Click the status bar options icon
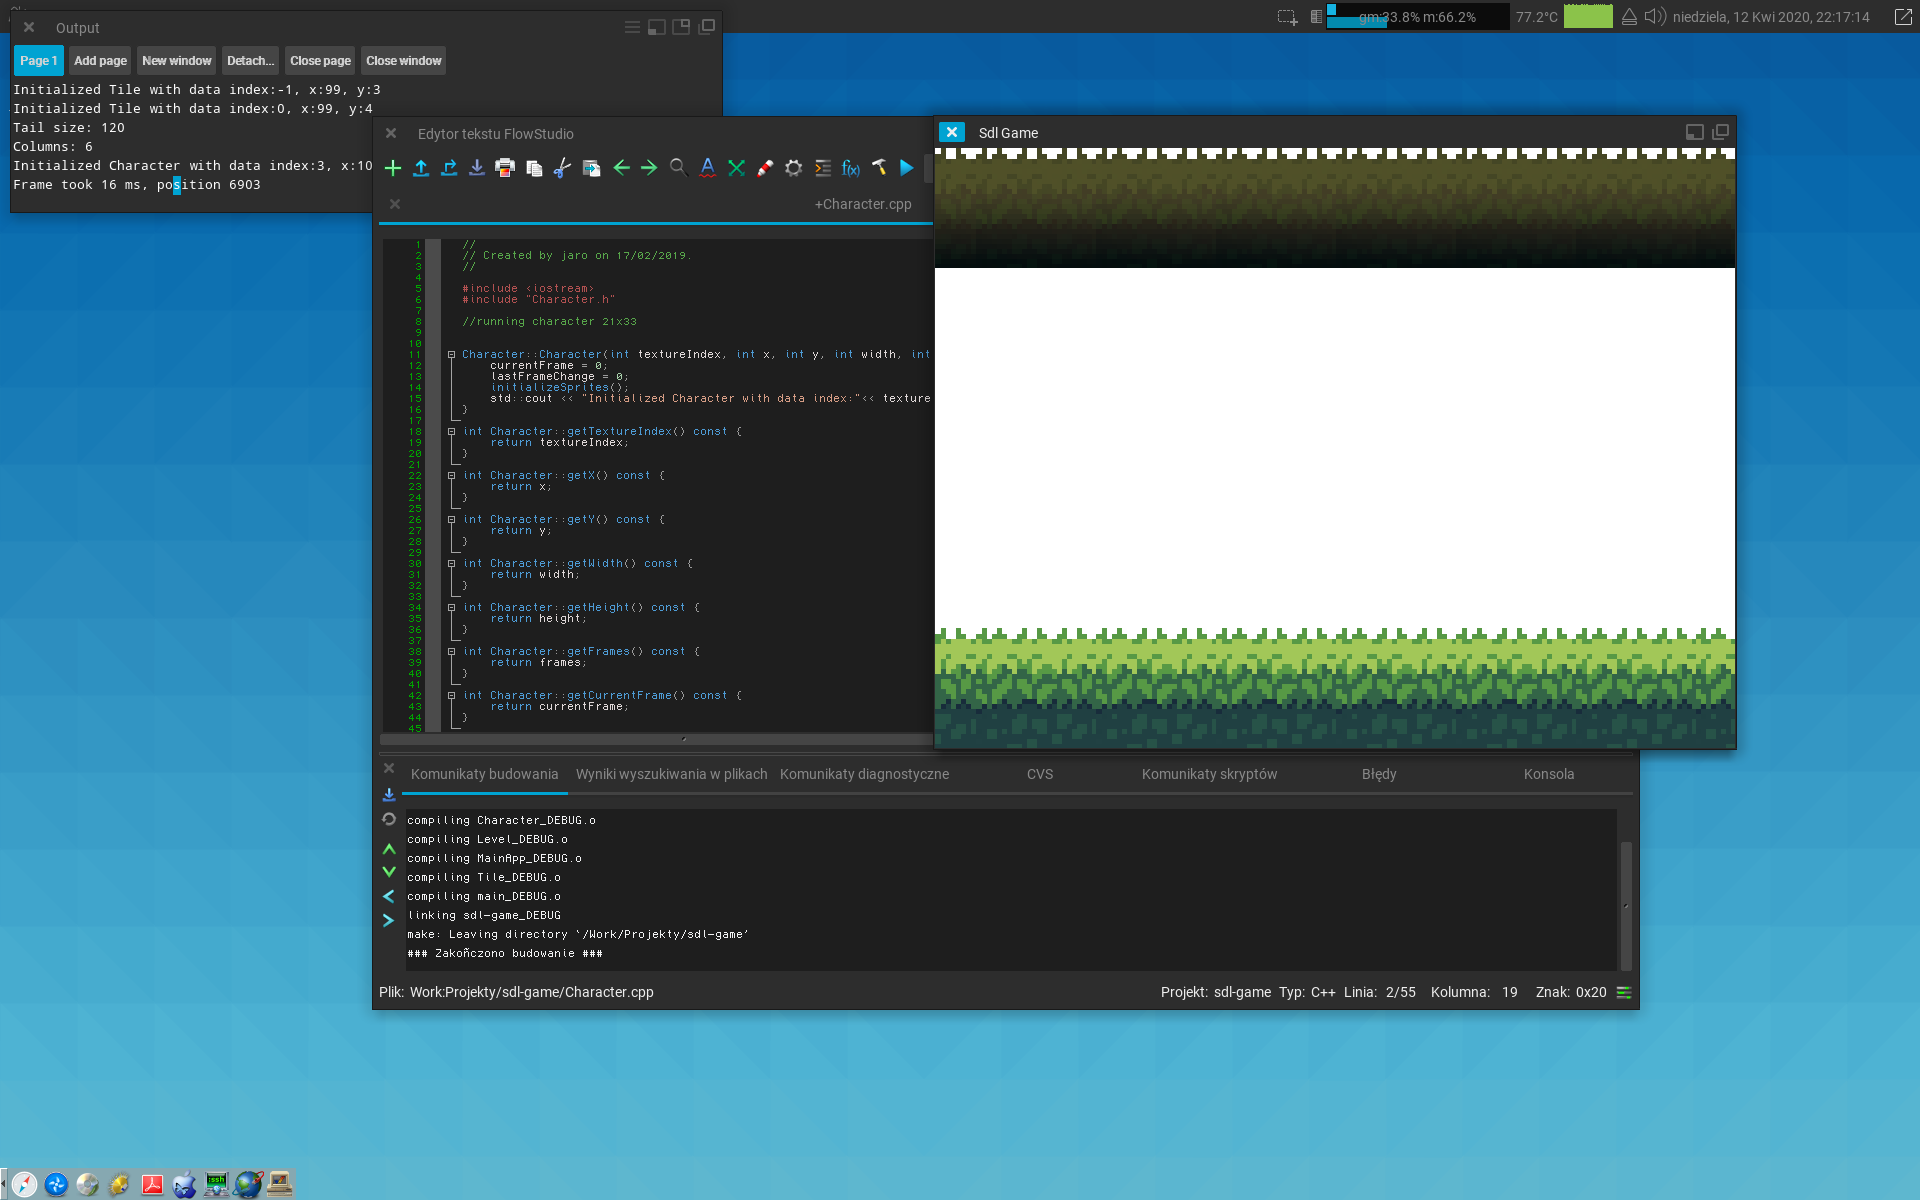The image size is (1920, 1200). 1624,992
